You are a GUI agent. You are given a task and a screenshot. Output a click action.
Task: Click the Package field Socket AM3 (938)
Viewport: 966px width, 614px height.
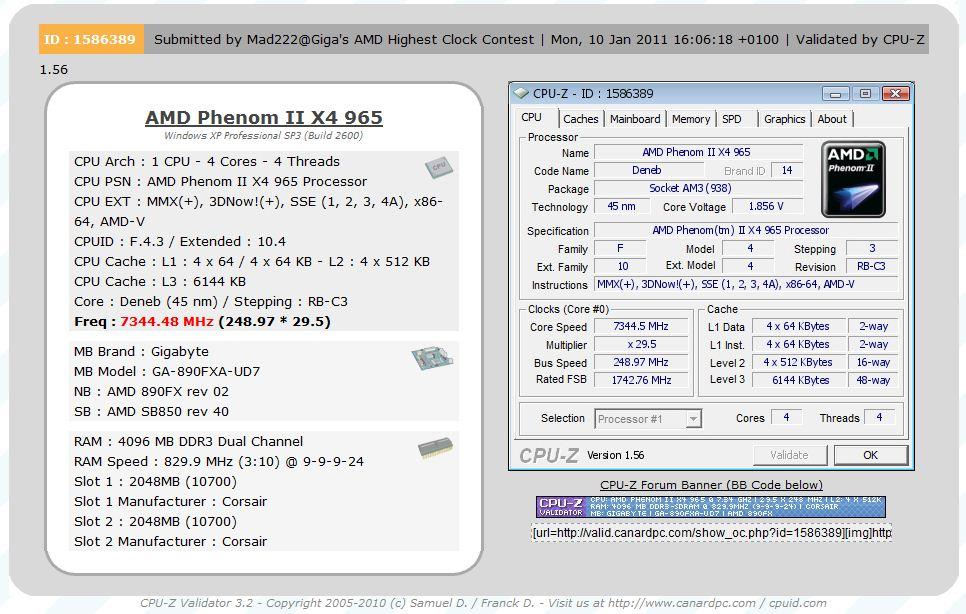[x=698, y=188]
